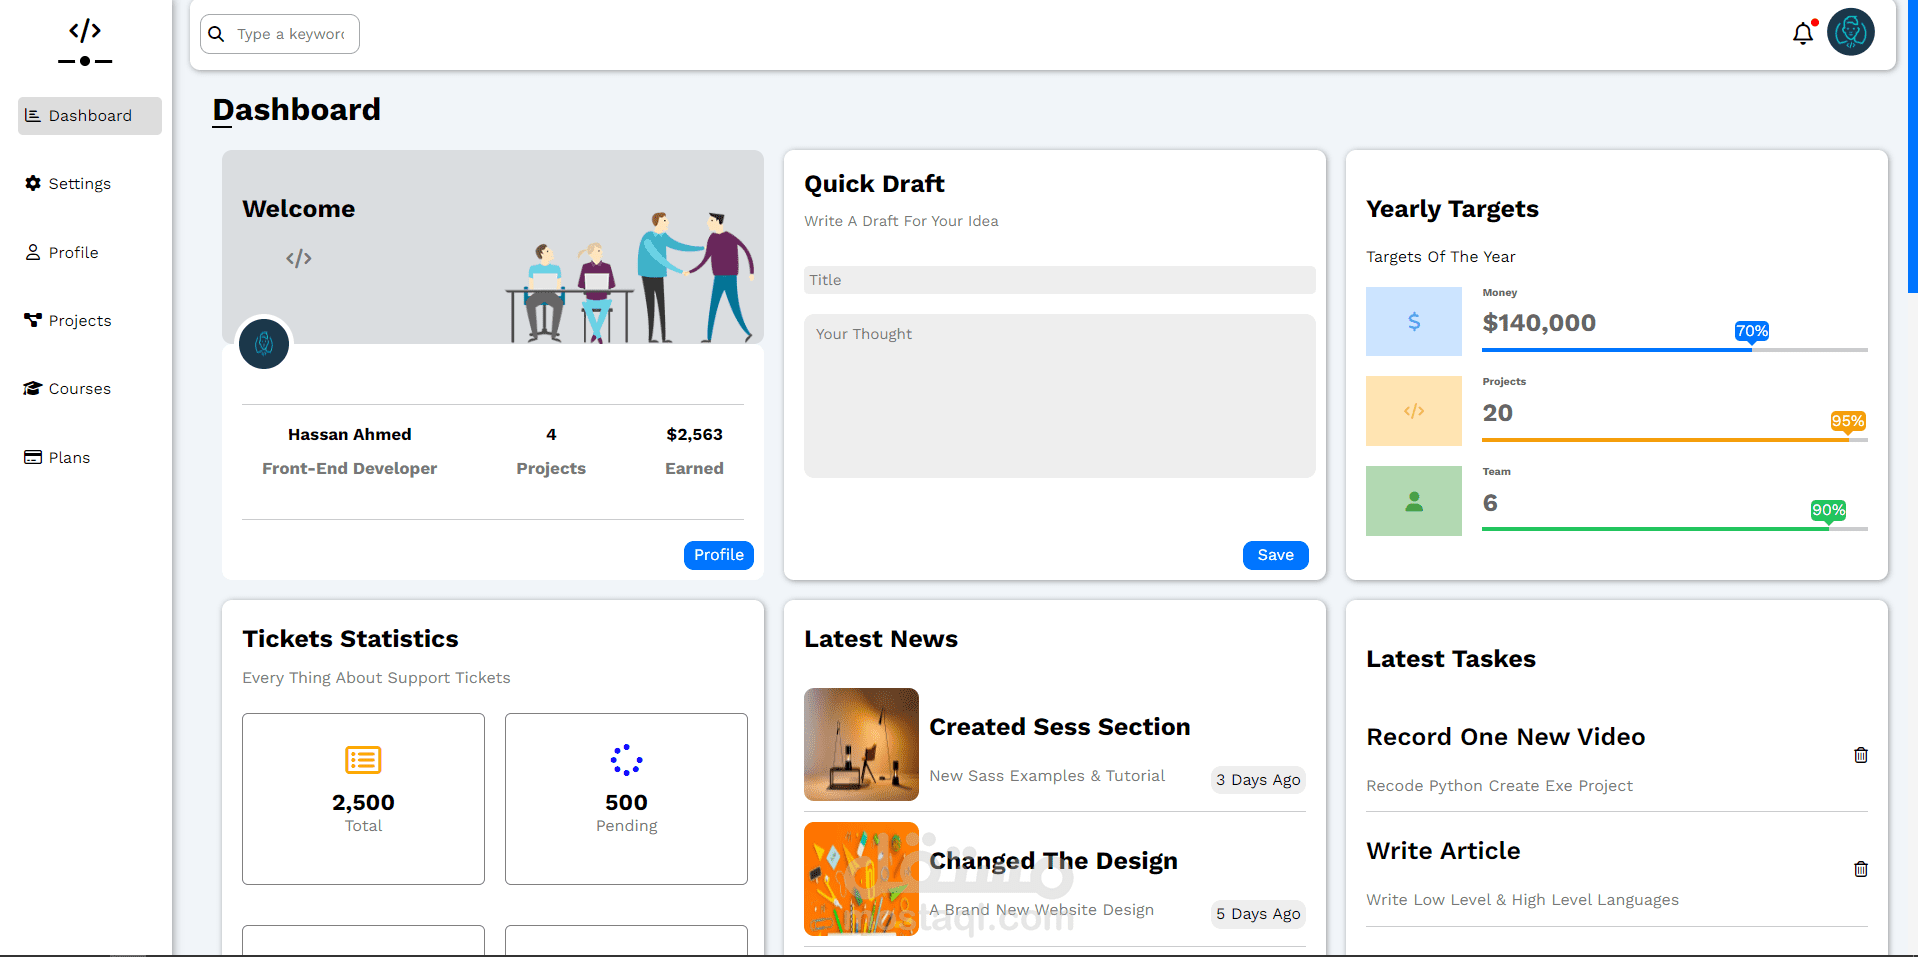Click the $140,000 money target value
Image resolution: width=1918 pixels, height=957 pixels.
coord(1539,323)
